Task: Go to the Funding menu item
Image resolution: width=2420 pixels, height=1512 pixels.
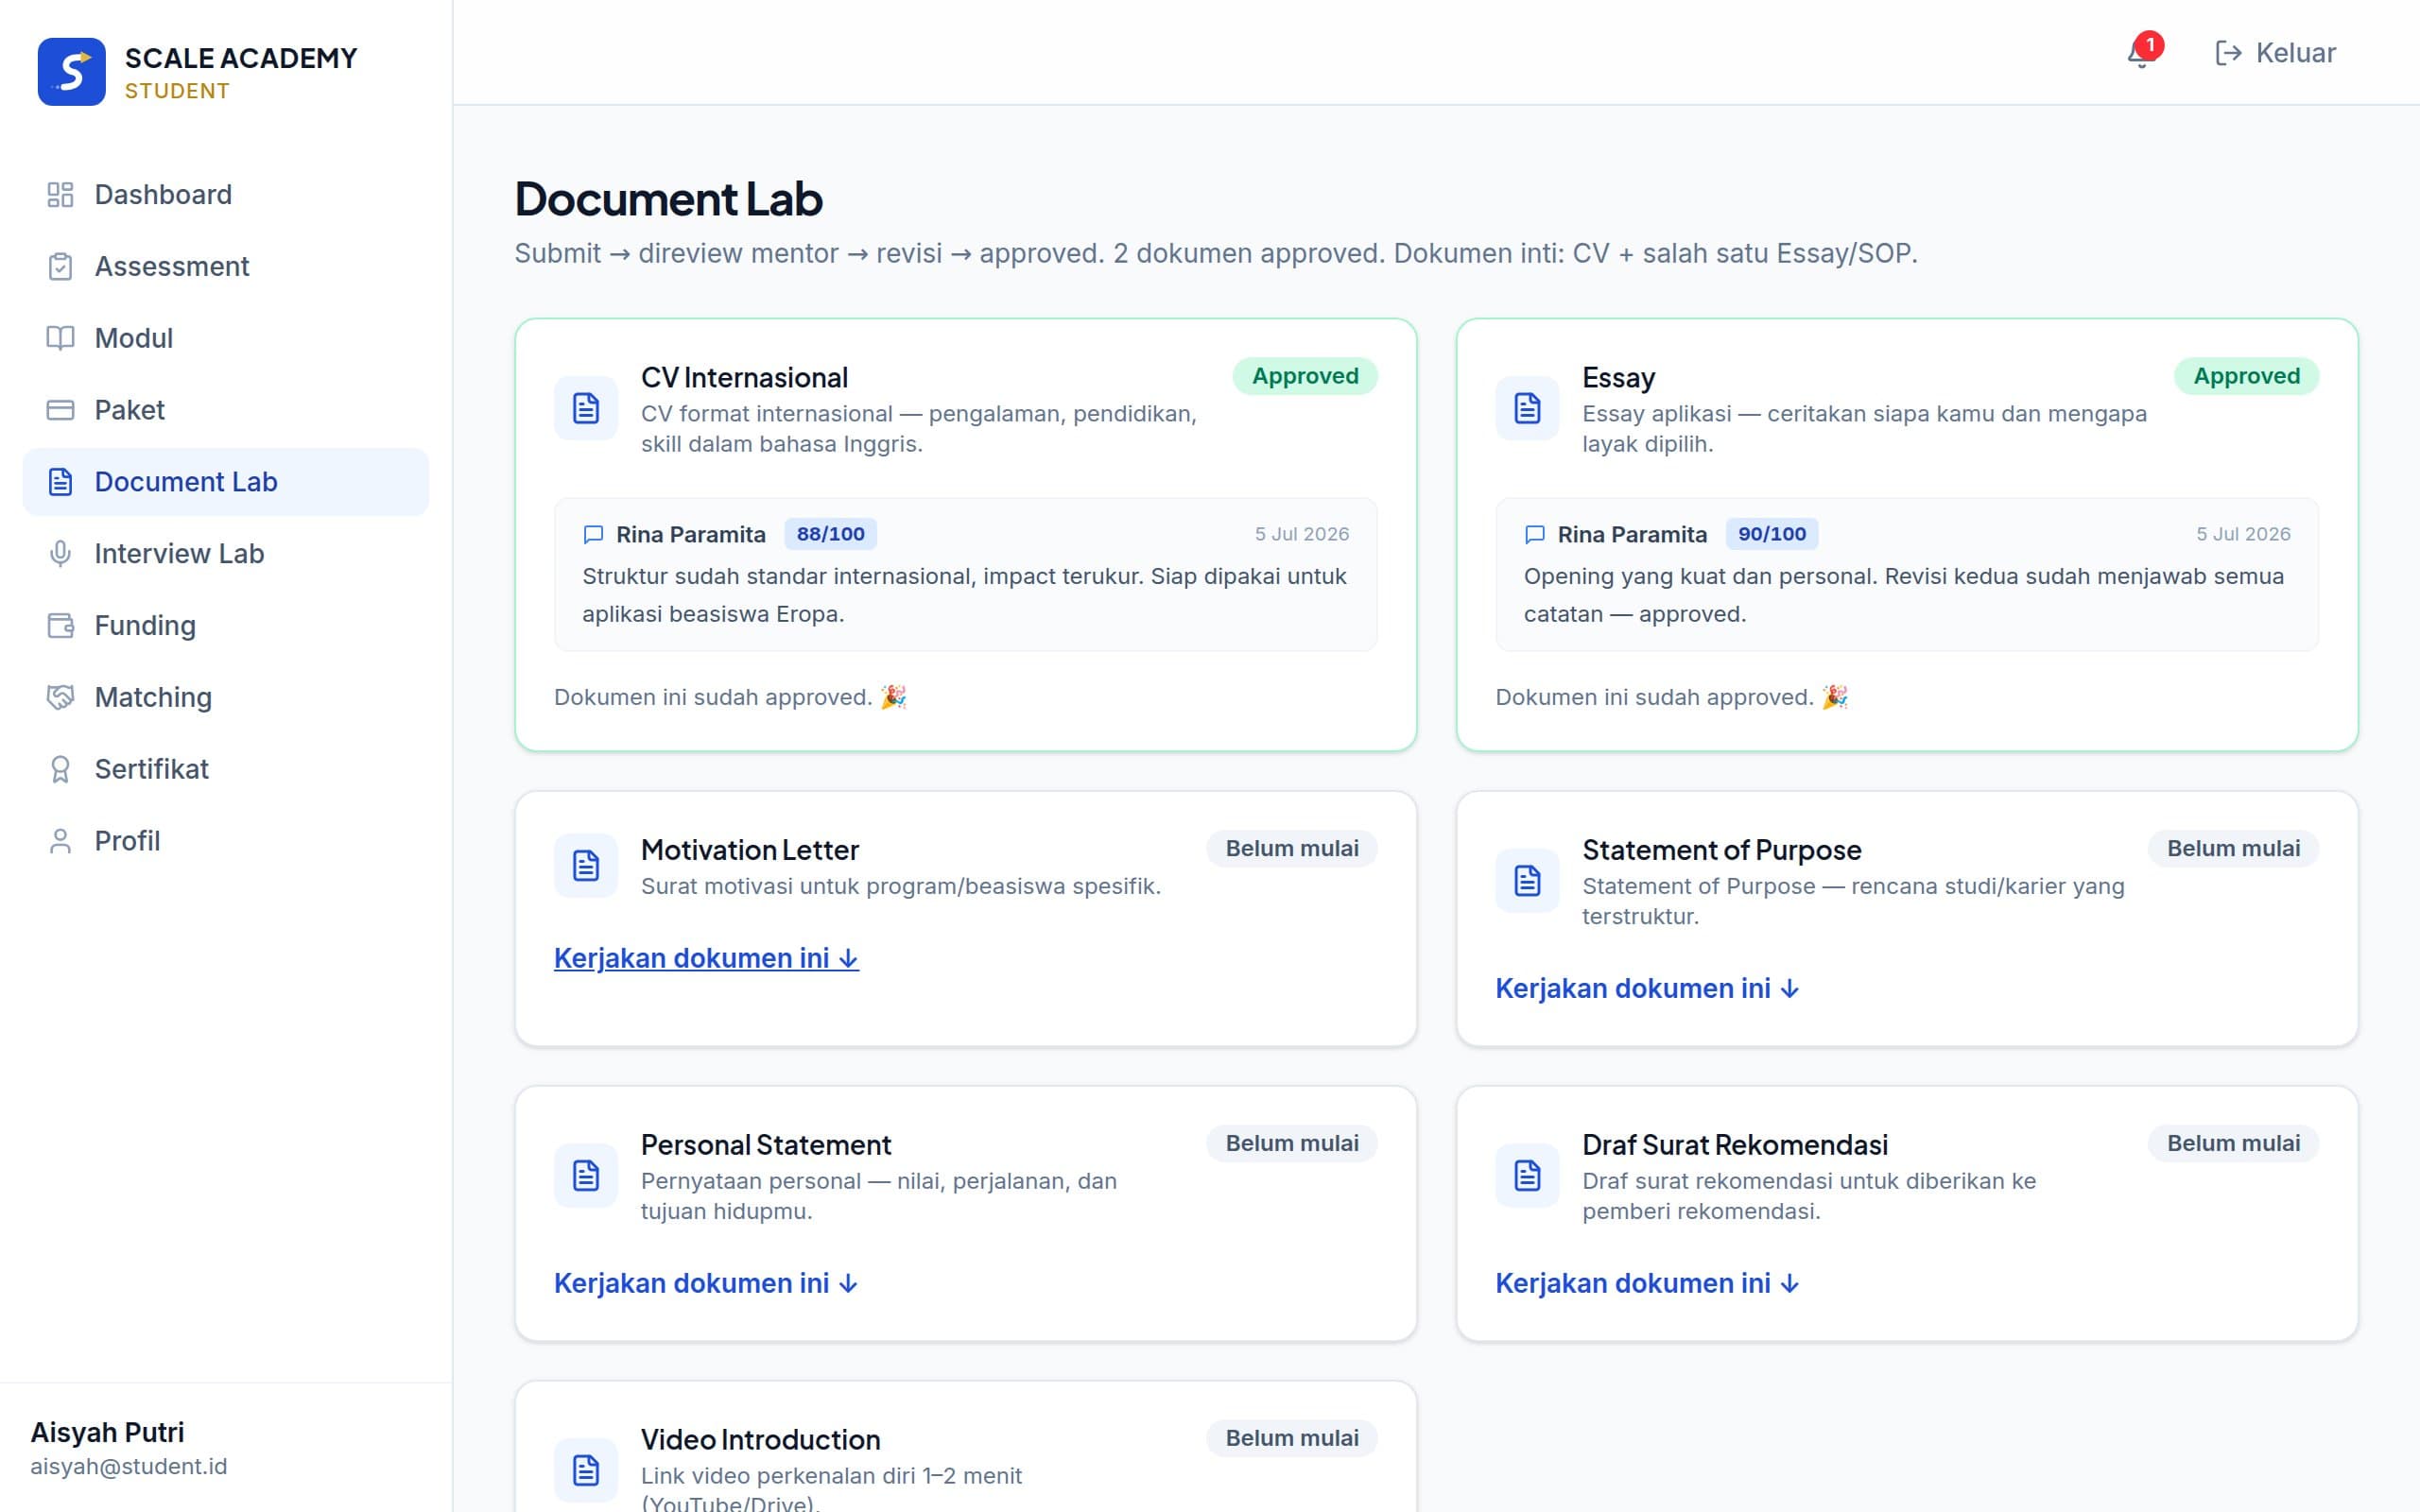Action: [x=226, y=625]
